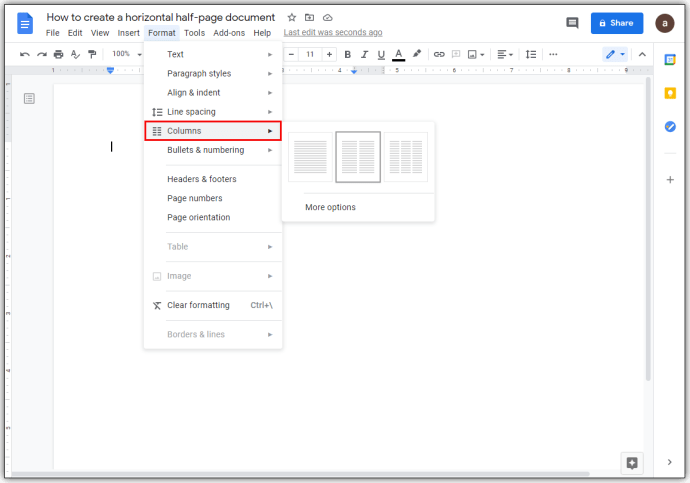Open the Edit menu
The width and height of the screenshot is (690, 483).
click(x=75, y=33)
